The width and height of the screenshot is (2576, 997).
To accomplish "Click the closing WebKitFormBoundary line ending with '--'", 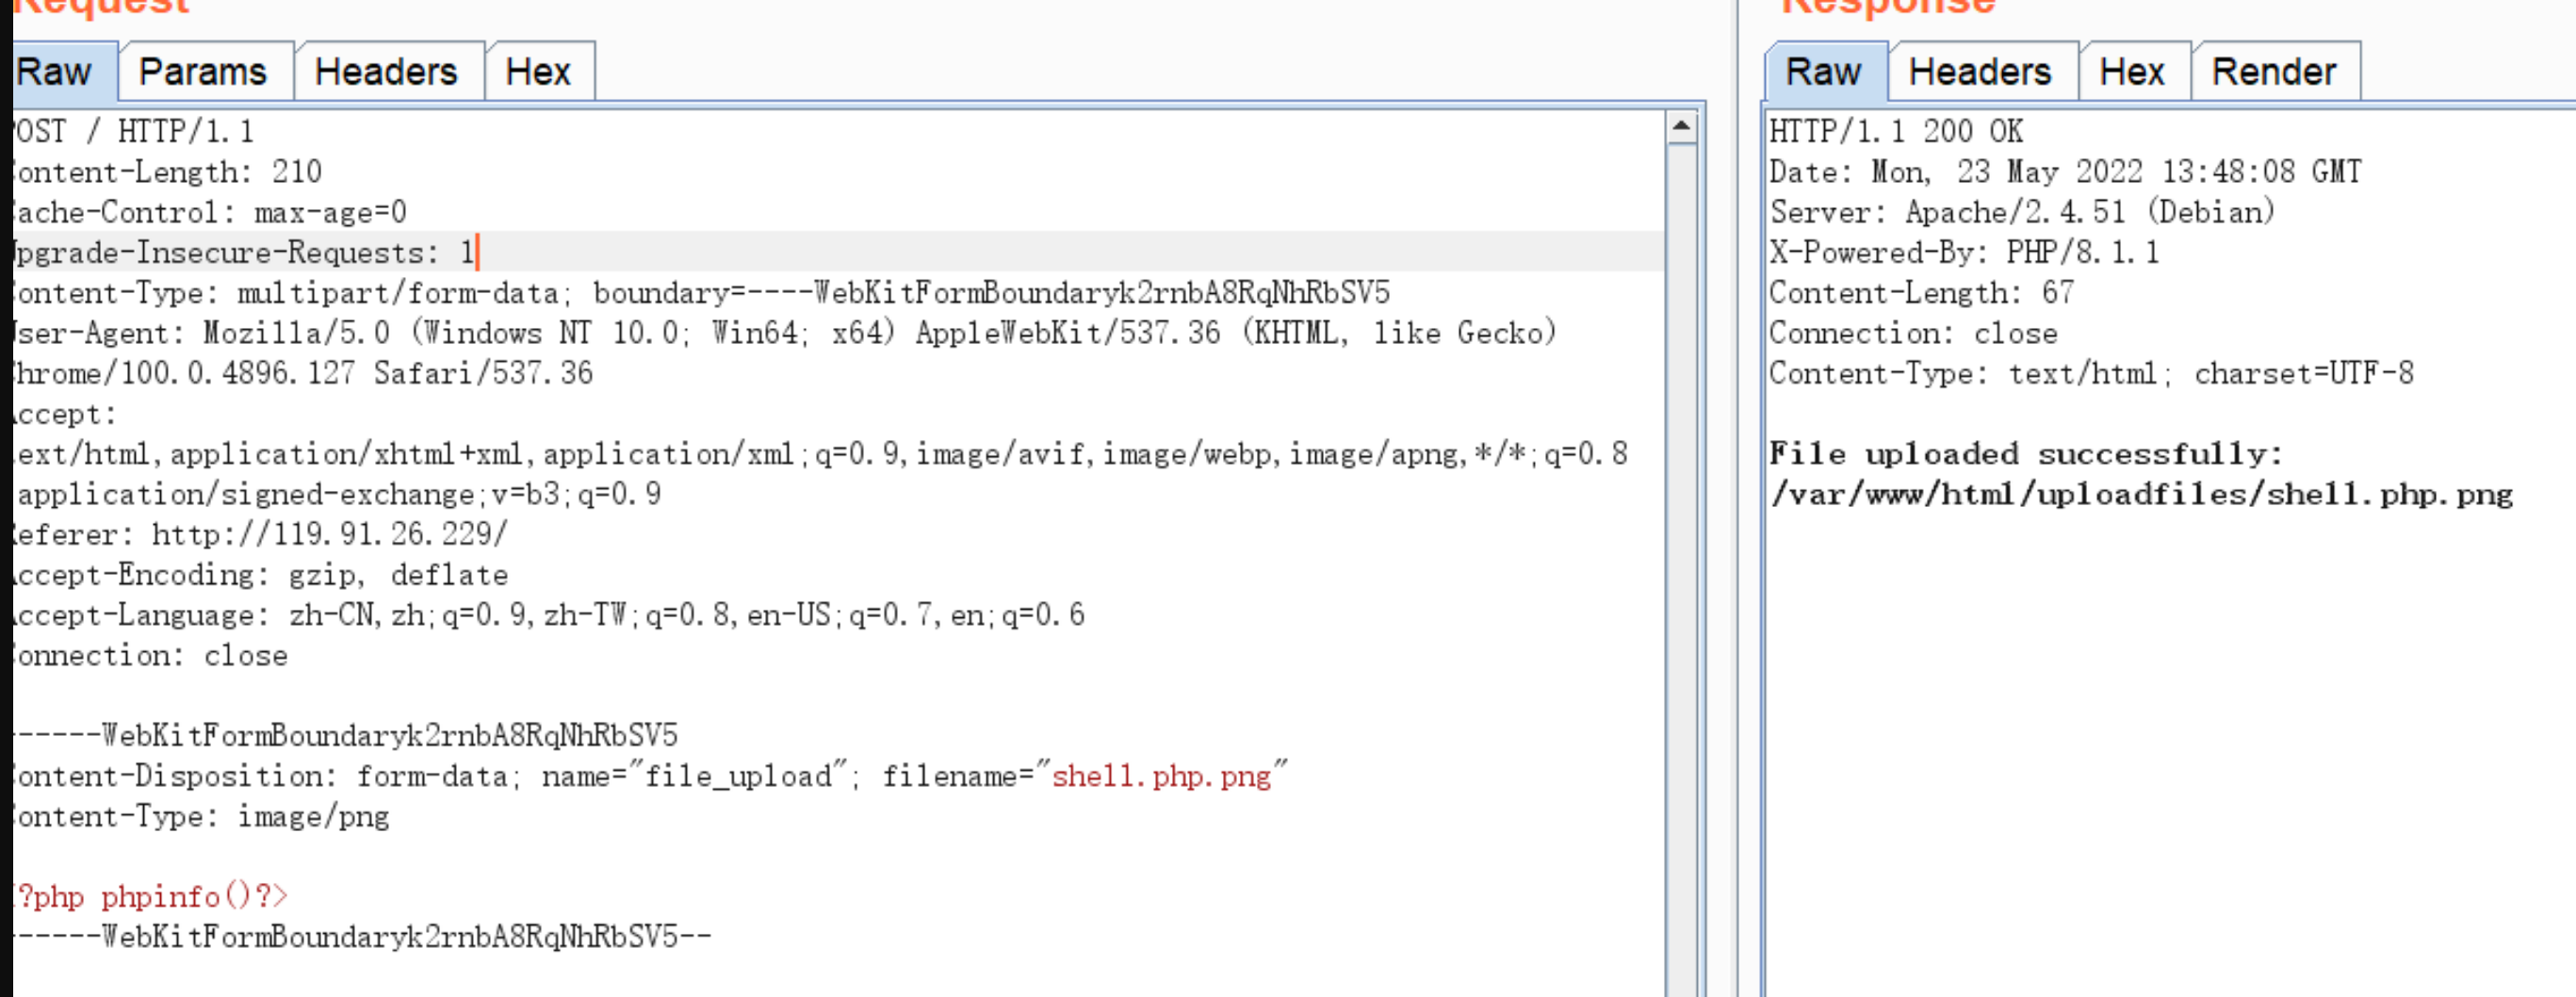I will click(362, 937).
